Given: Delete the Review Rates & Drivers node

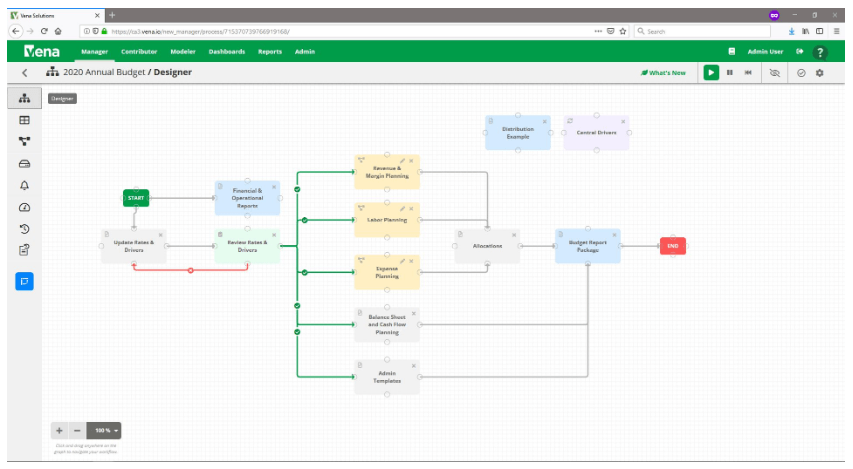Looking at the screenshot, I should point(274,234).
